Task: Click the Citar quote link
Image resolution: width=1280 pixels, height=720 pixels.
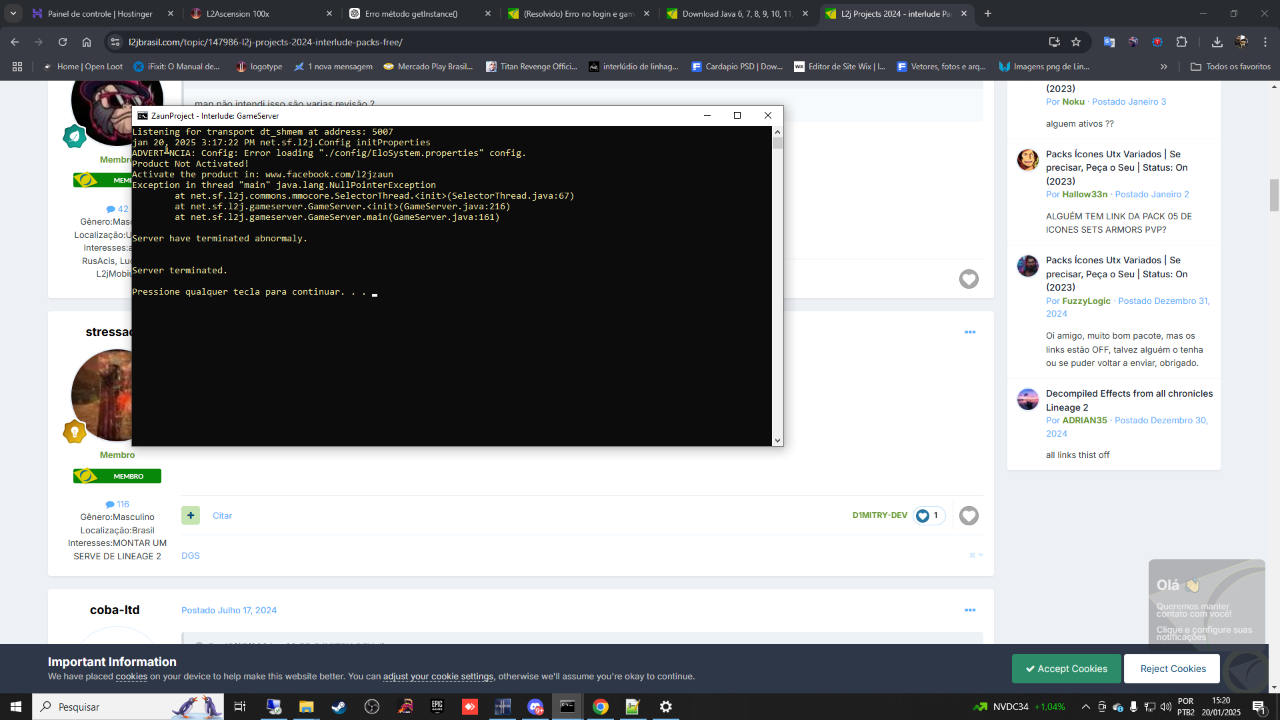Action: click(222, 516)
